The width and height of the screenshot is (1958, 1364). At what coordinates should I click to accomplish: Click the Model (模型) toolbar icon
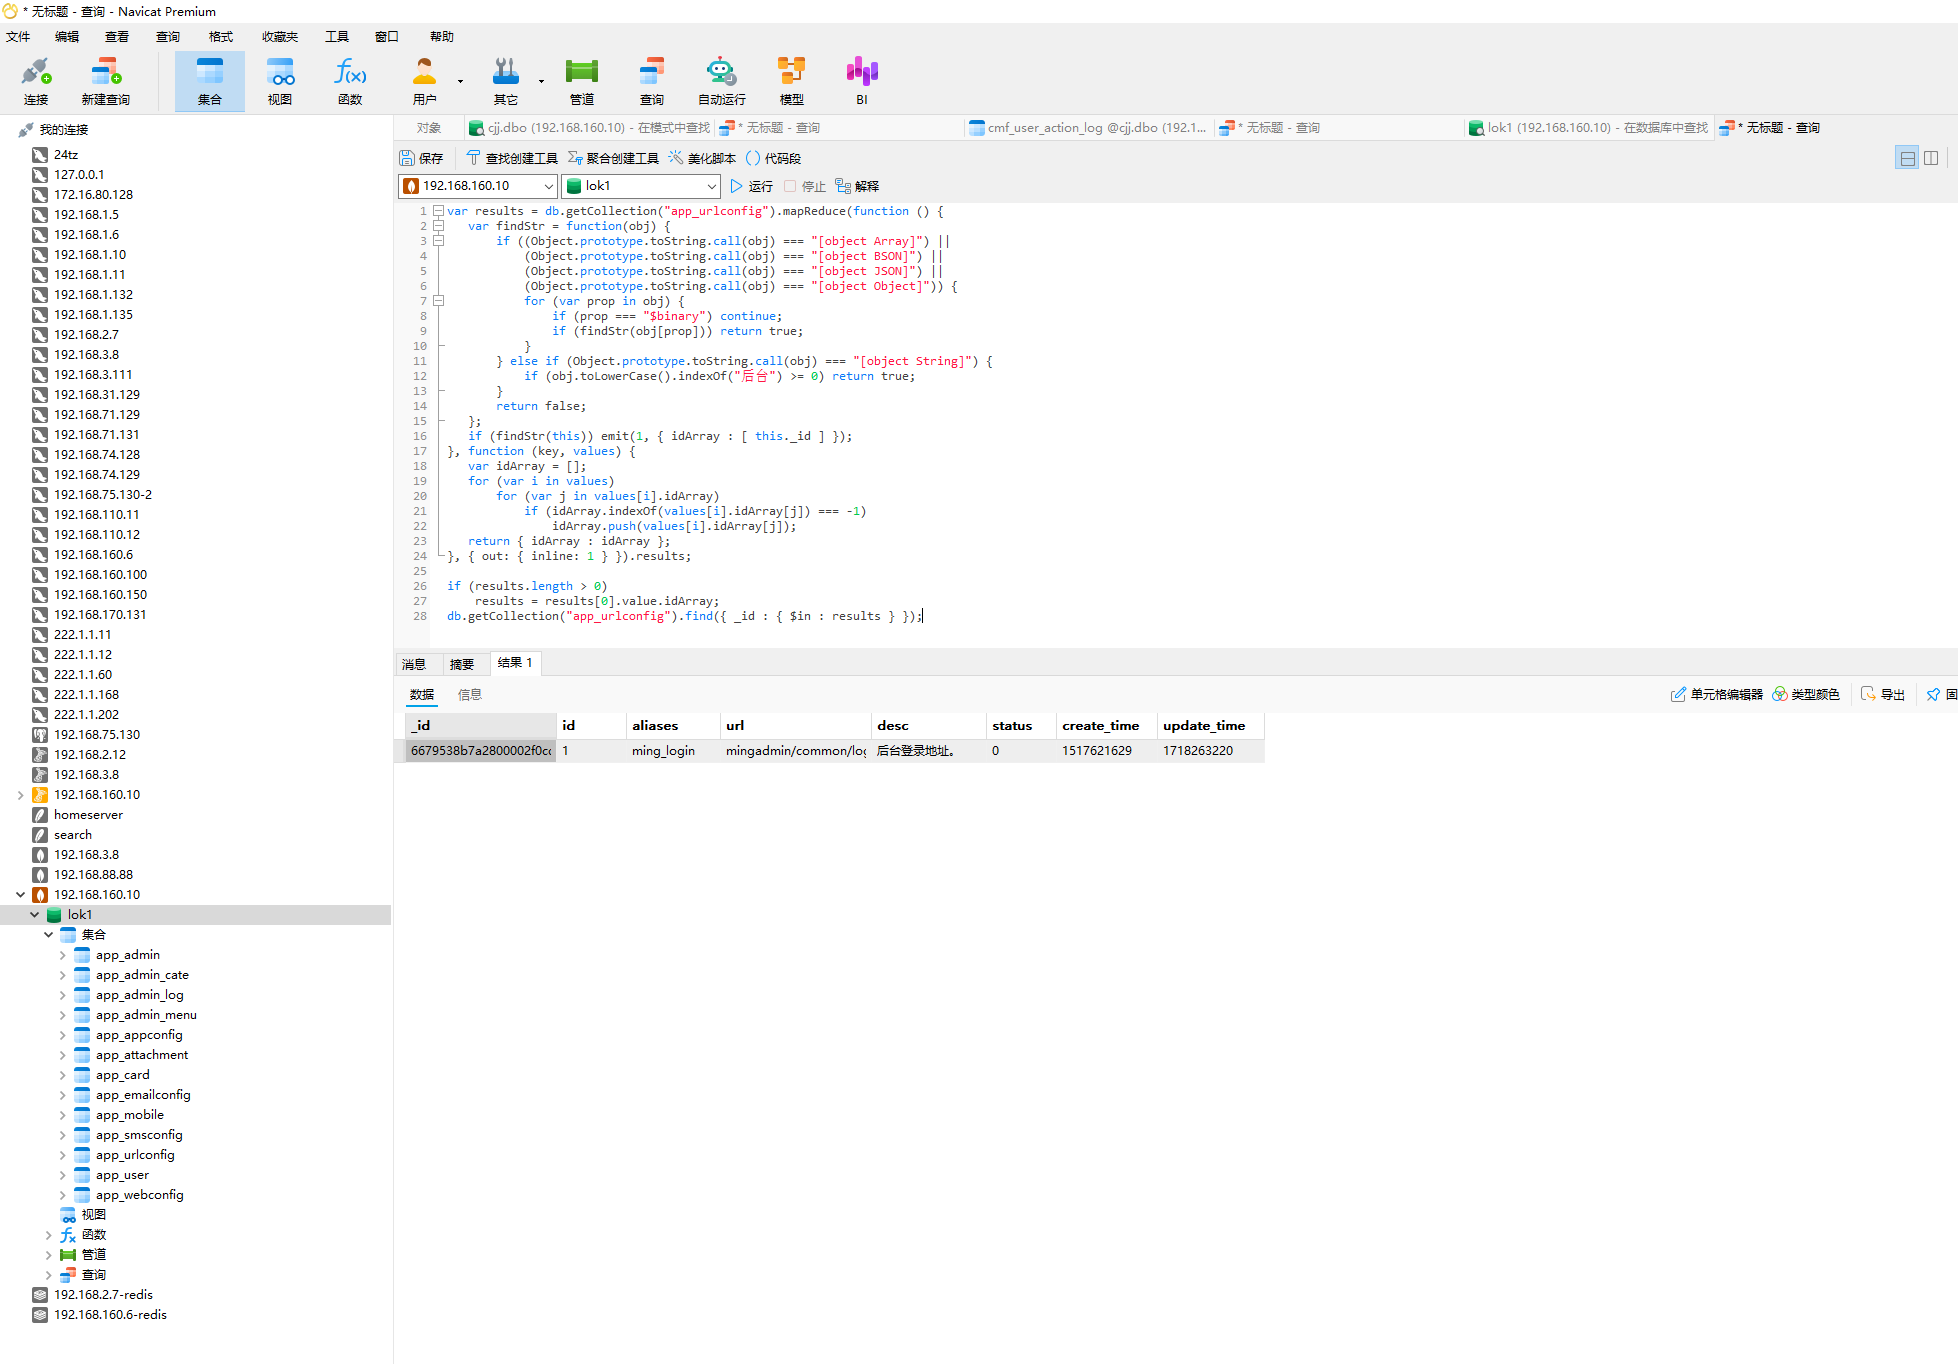coord(792,81)
